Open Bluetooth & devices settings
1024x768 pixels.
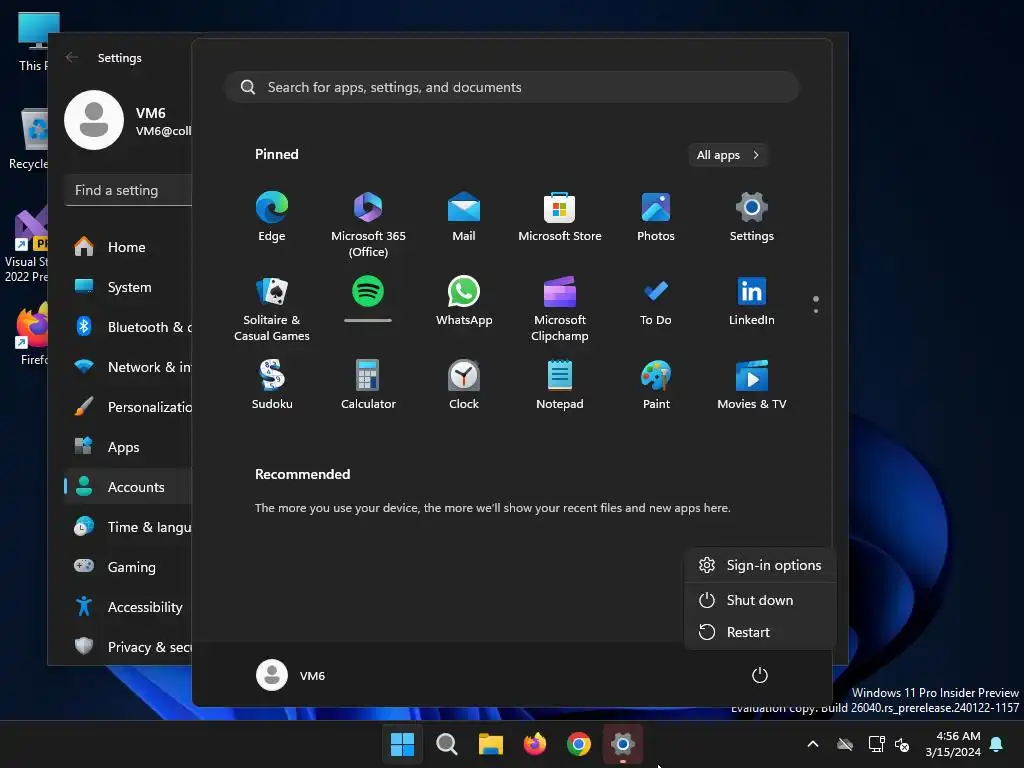tap(128, 327)
